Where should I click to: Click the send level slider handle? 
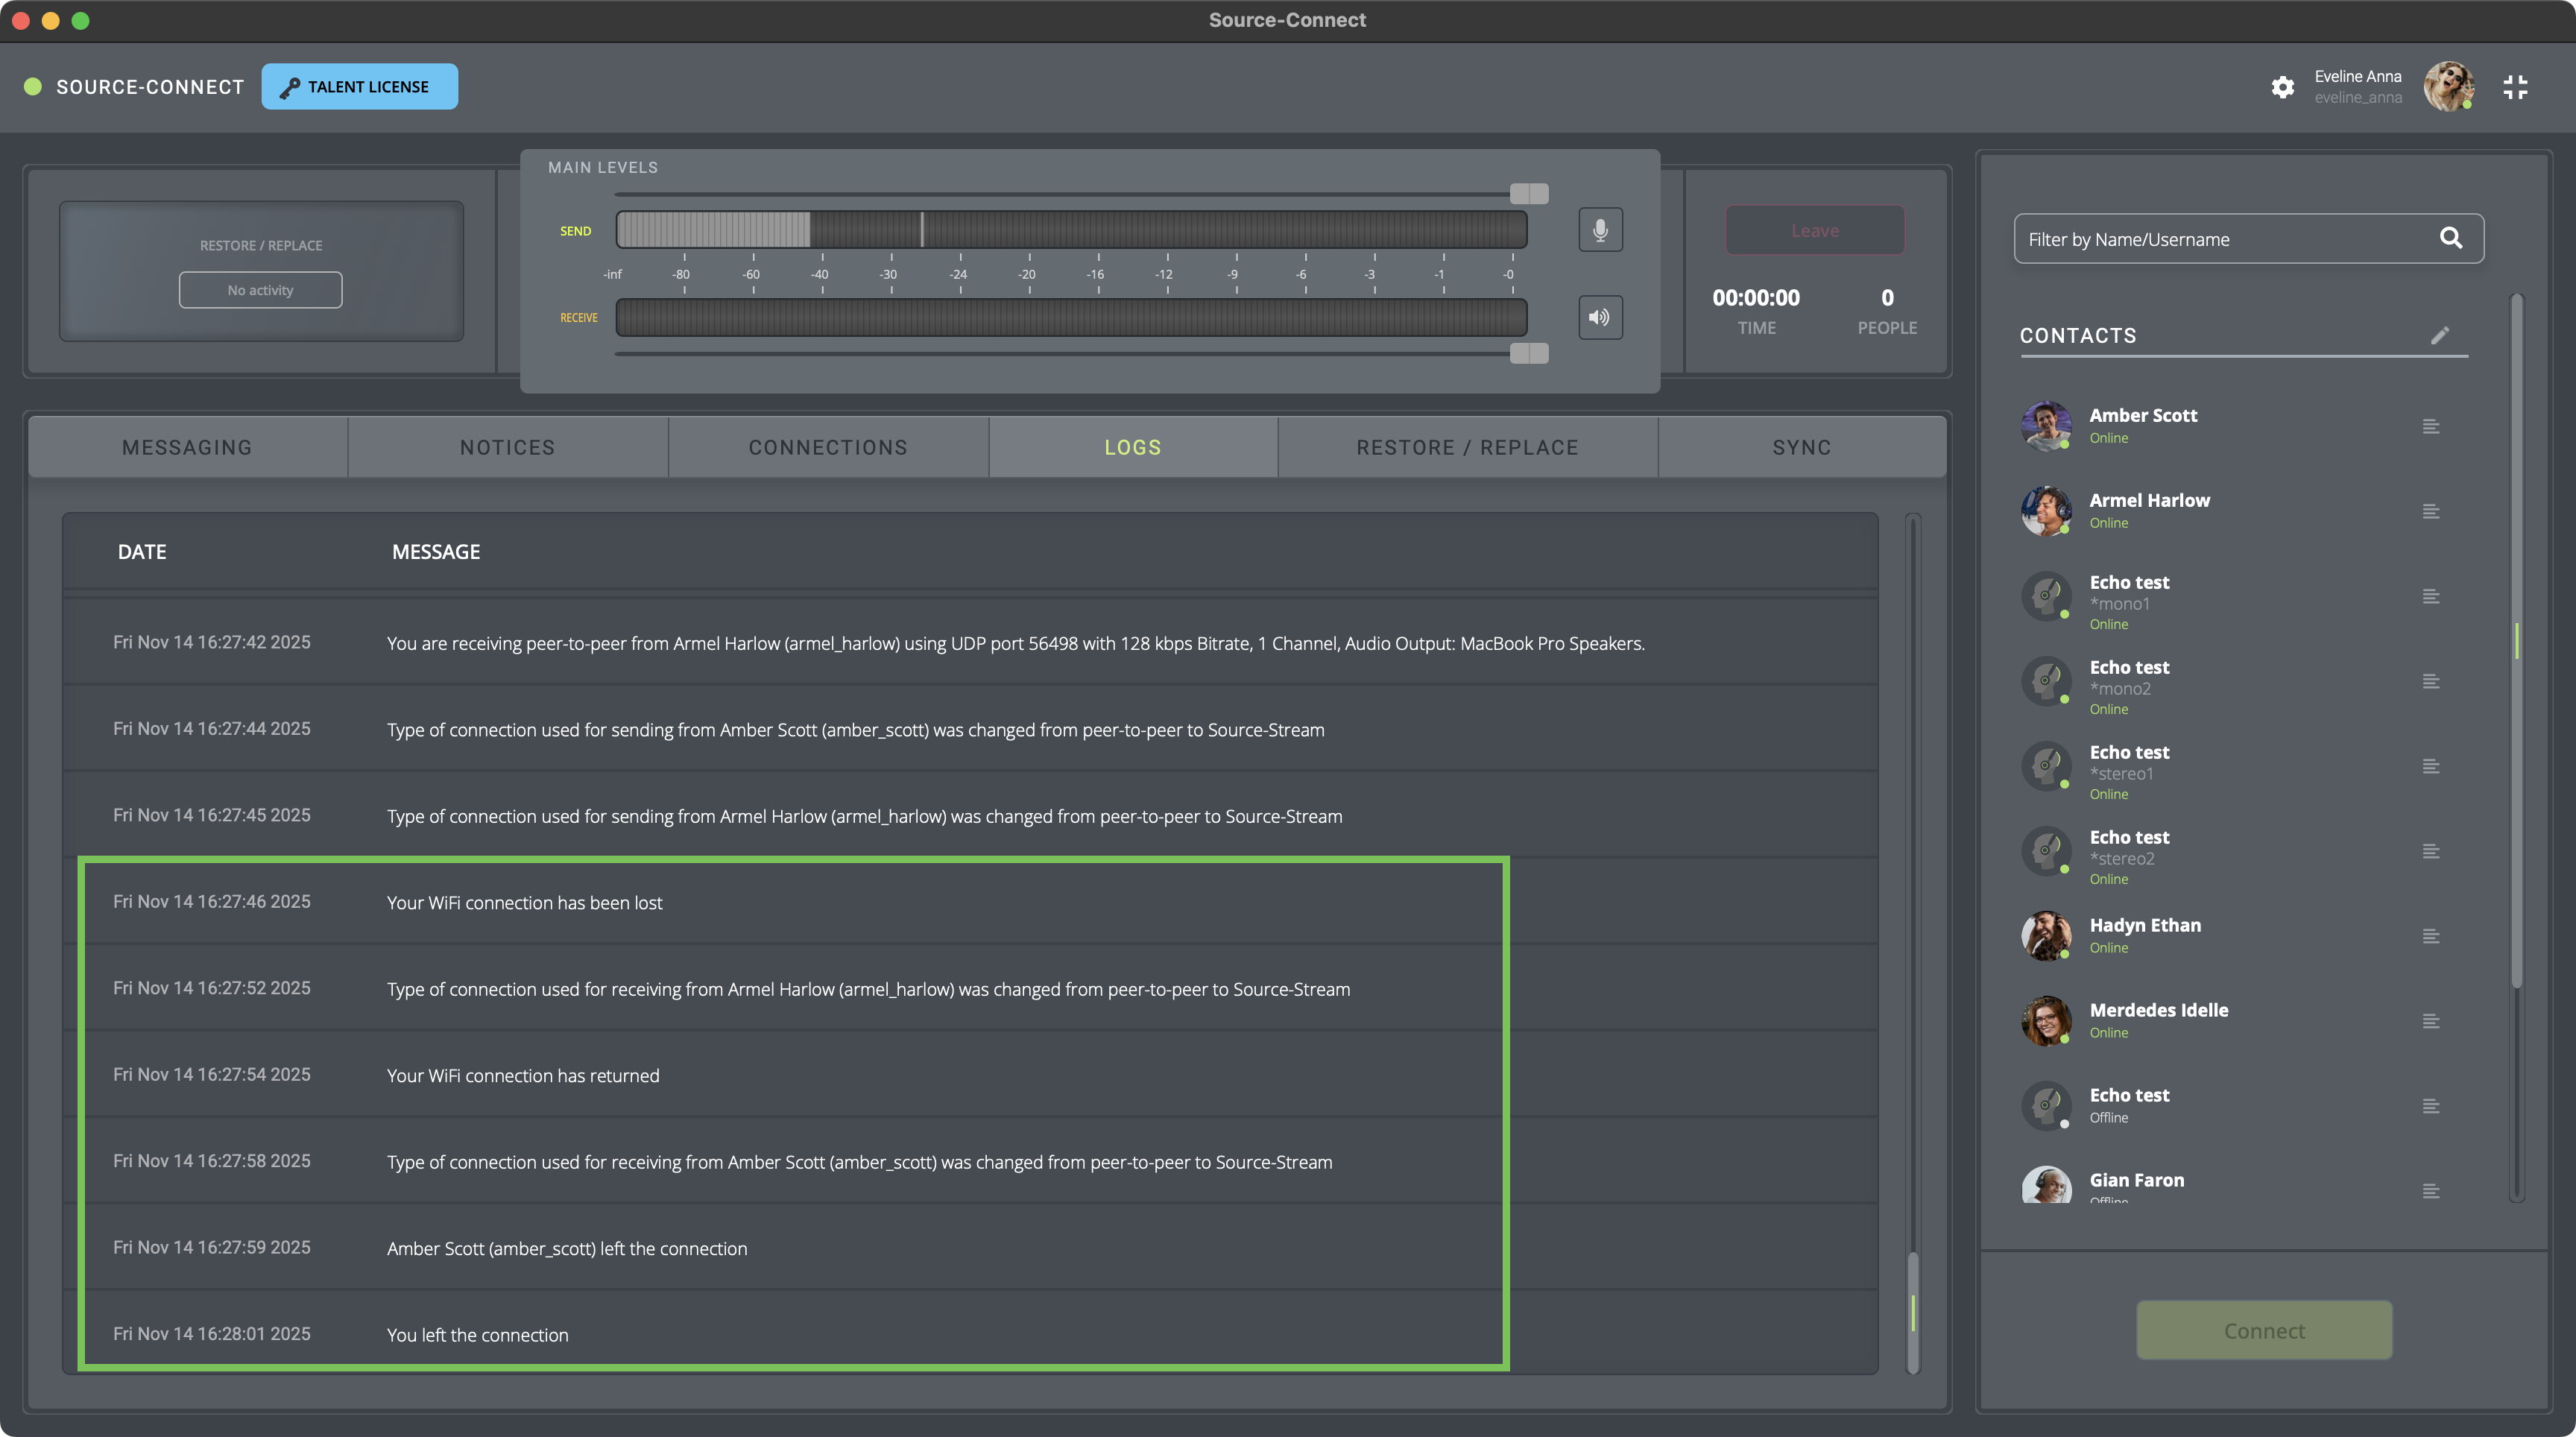pos(1529,193)
